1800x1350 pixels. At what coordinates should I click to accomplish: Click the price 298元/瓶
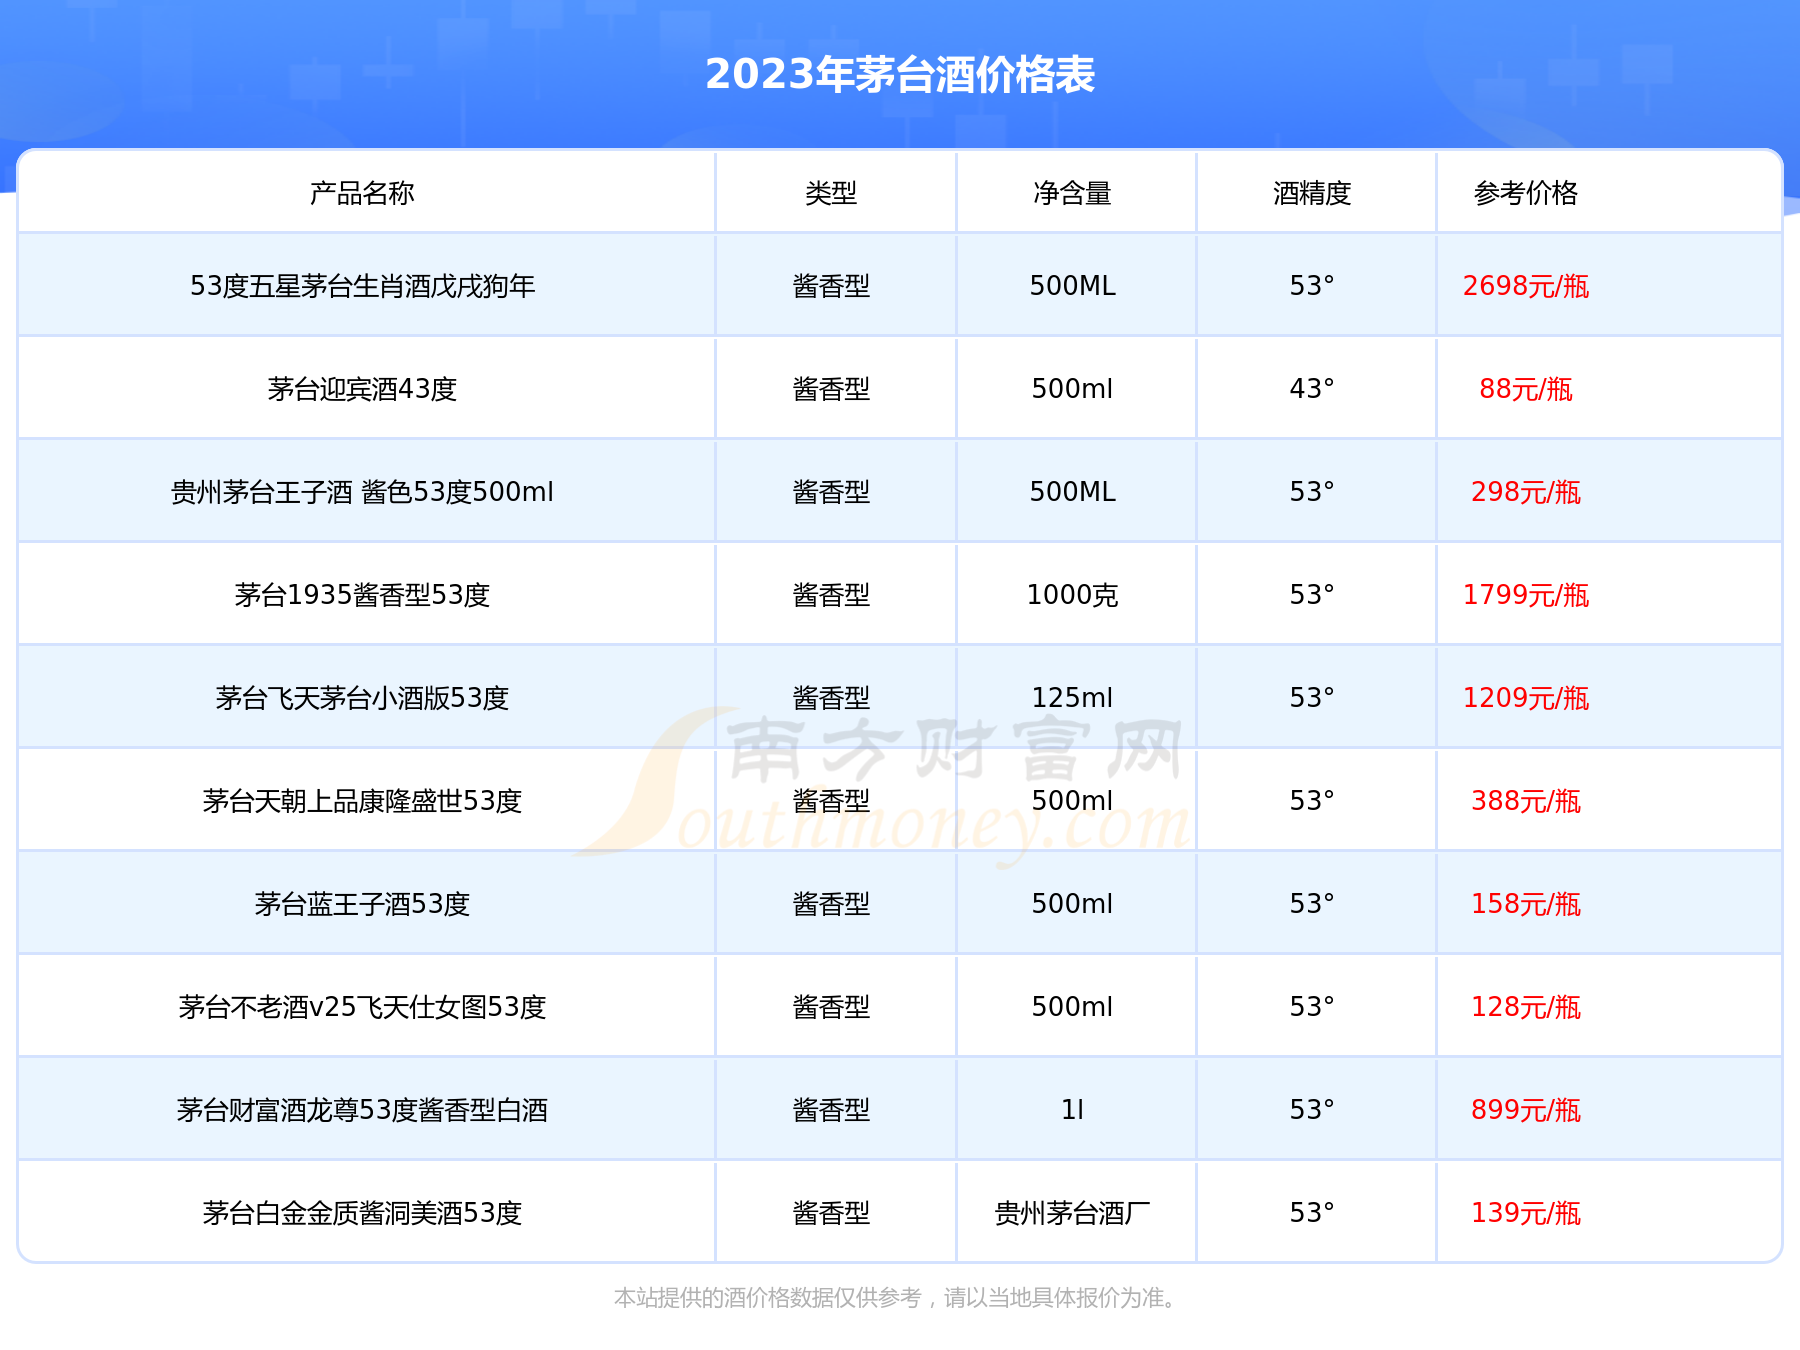coord(1525,492)
